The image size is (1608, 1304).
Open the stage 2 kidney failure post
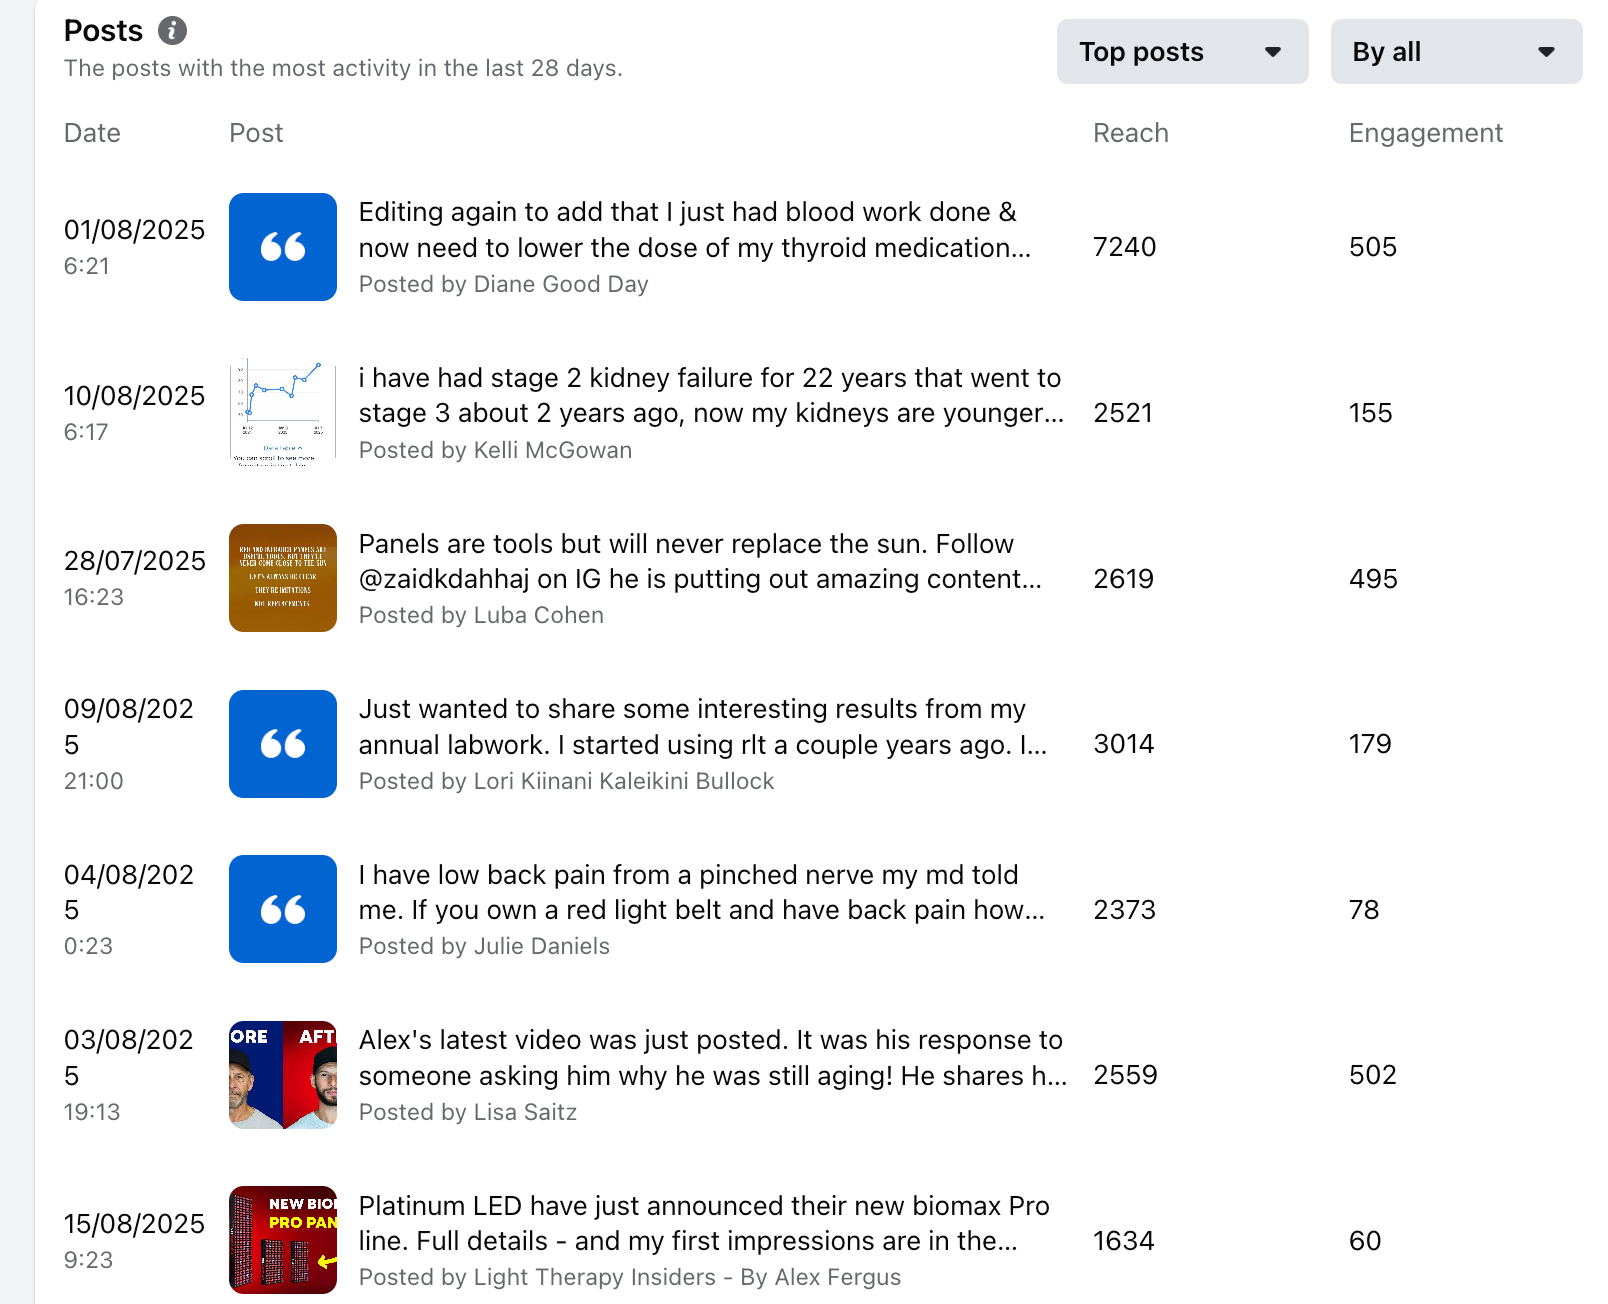(710, 396)
